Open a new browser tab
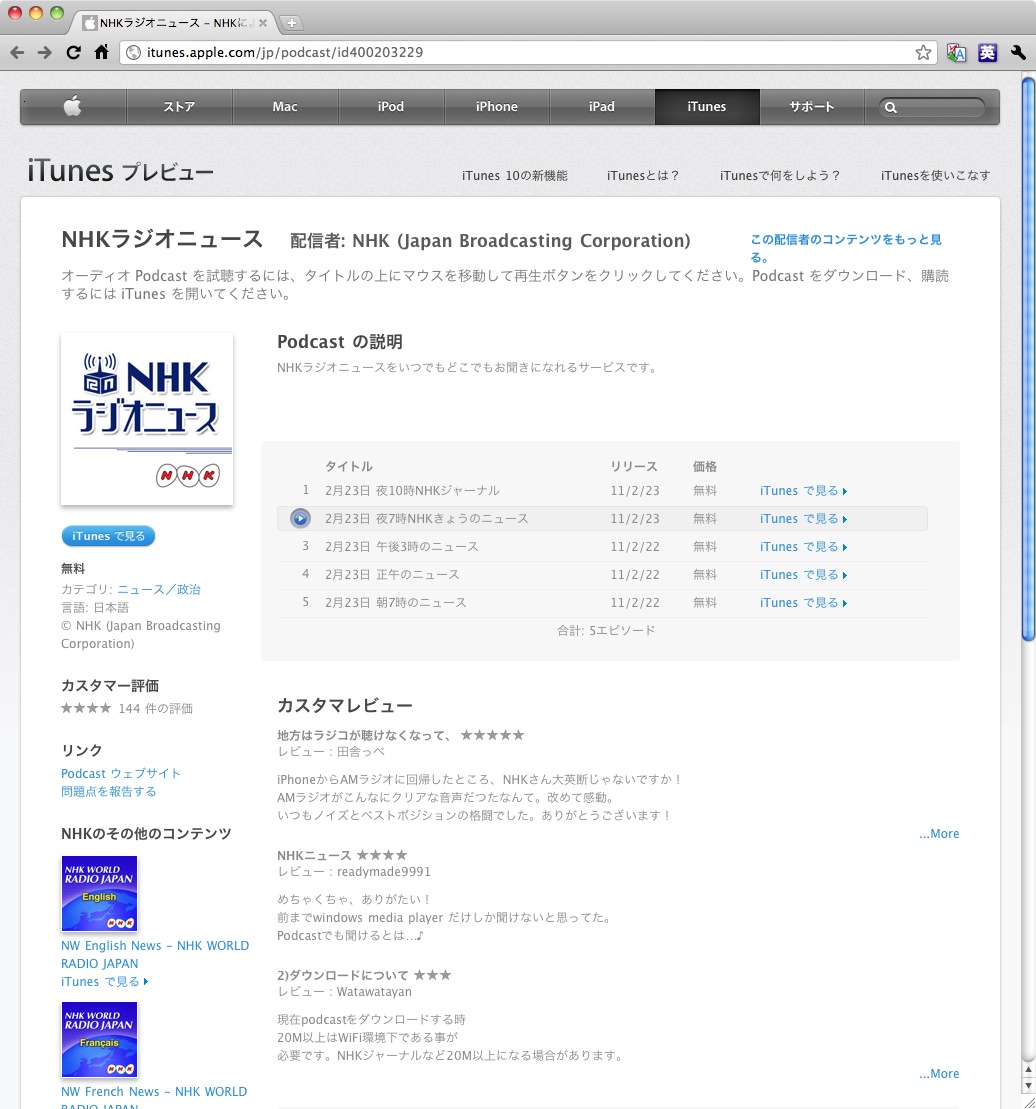1036x1109 pixels. point(291,23)
